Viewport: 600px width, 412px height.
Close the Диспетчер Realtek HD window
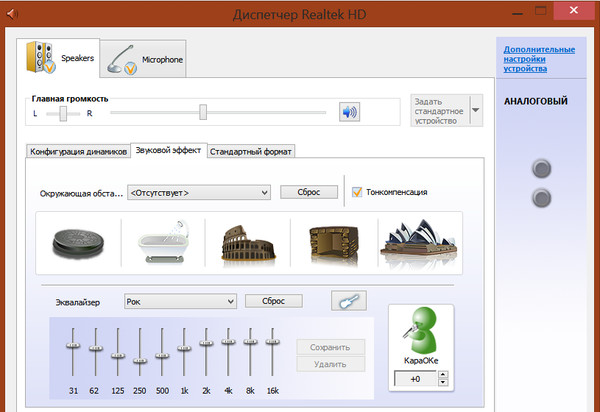pyautogui.click(x=574, y=11)
